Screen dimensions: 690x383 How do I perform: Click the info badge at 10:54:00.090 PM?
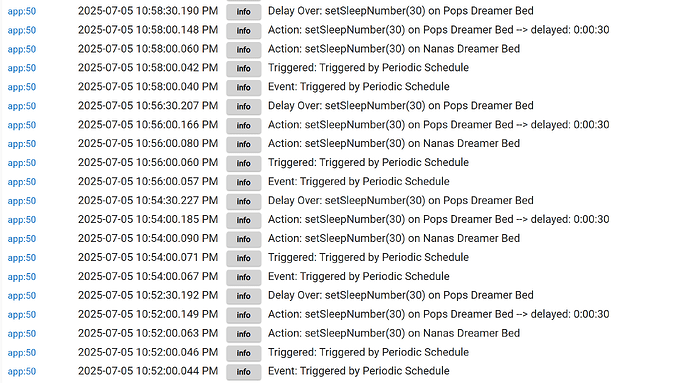click(243, 239)
